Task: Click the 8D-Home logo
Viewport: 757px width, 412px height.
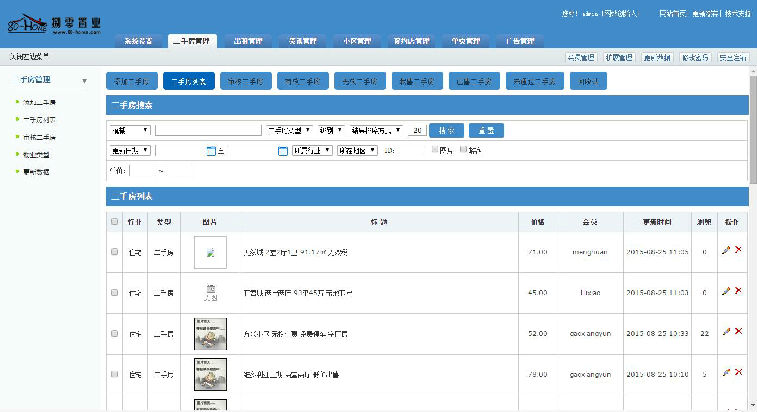Action: 54,24
